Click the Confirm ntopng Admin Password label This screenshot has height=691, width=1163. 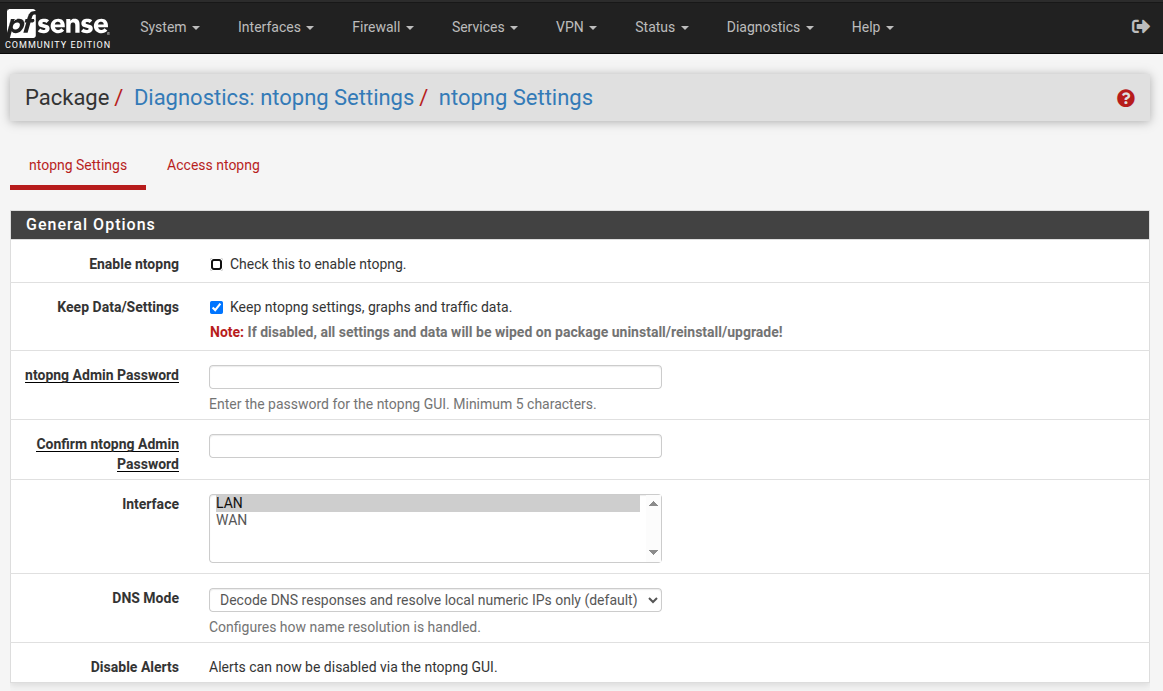click(108, 454)
